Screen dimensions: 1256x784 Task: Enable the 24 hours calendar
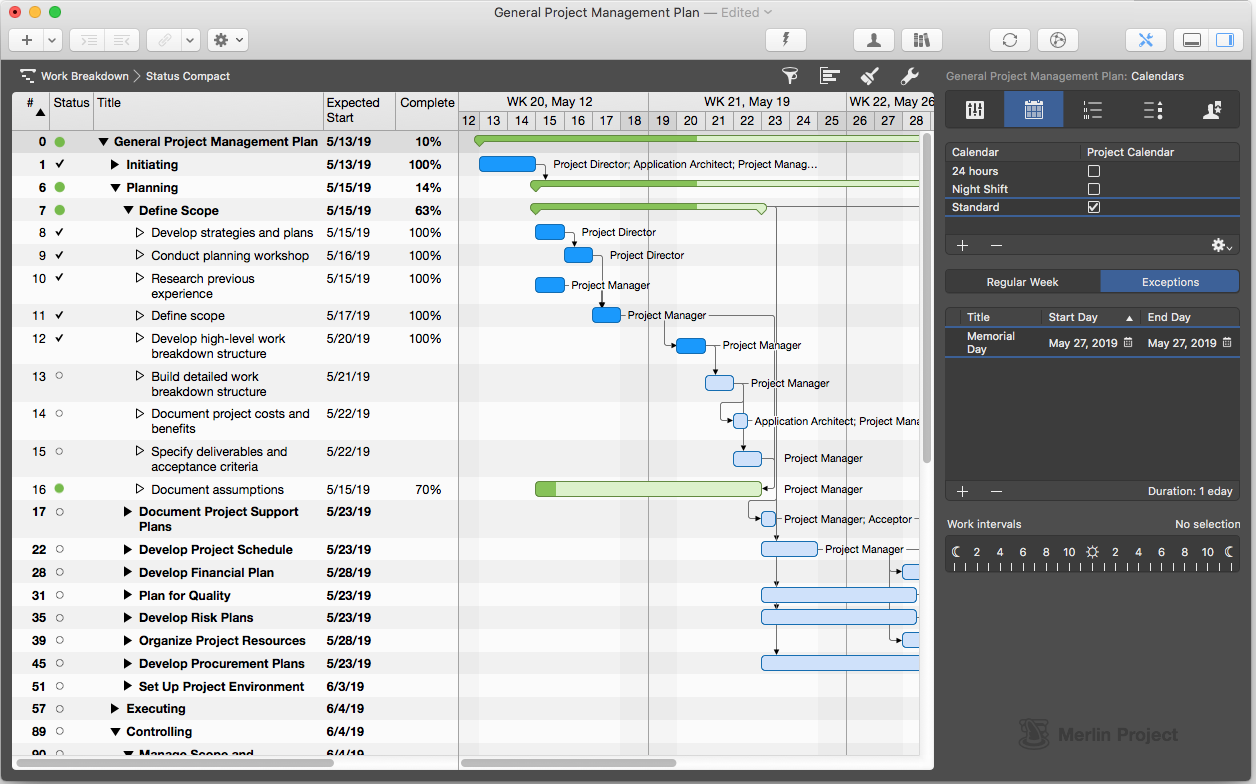tap(1094, 172)
